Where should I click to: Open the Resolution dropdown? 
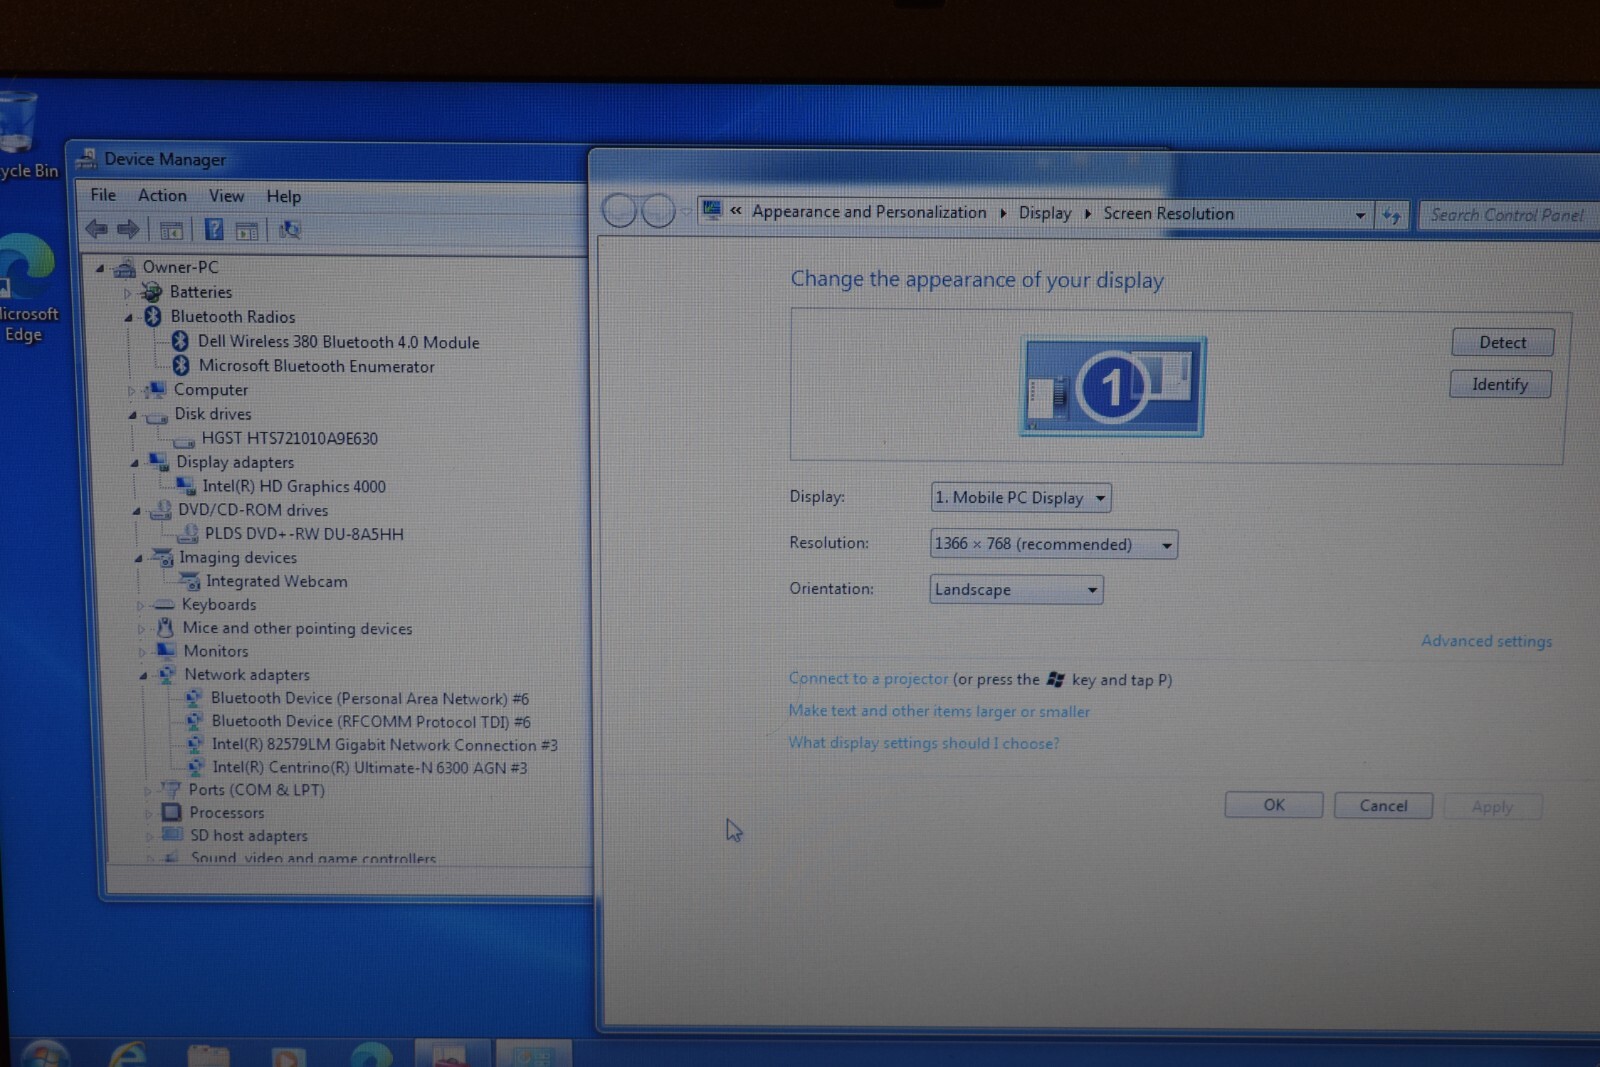[1053, 544]
